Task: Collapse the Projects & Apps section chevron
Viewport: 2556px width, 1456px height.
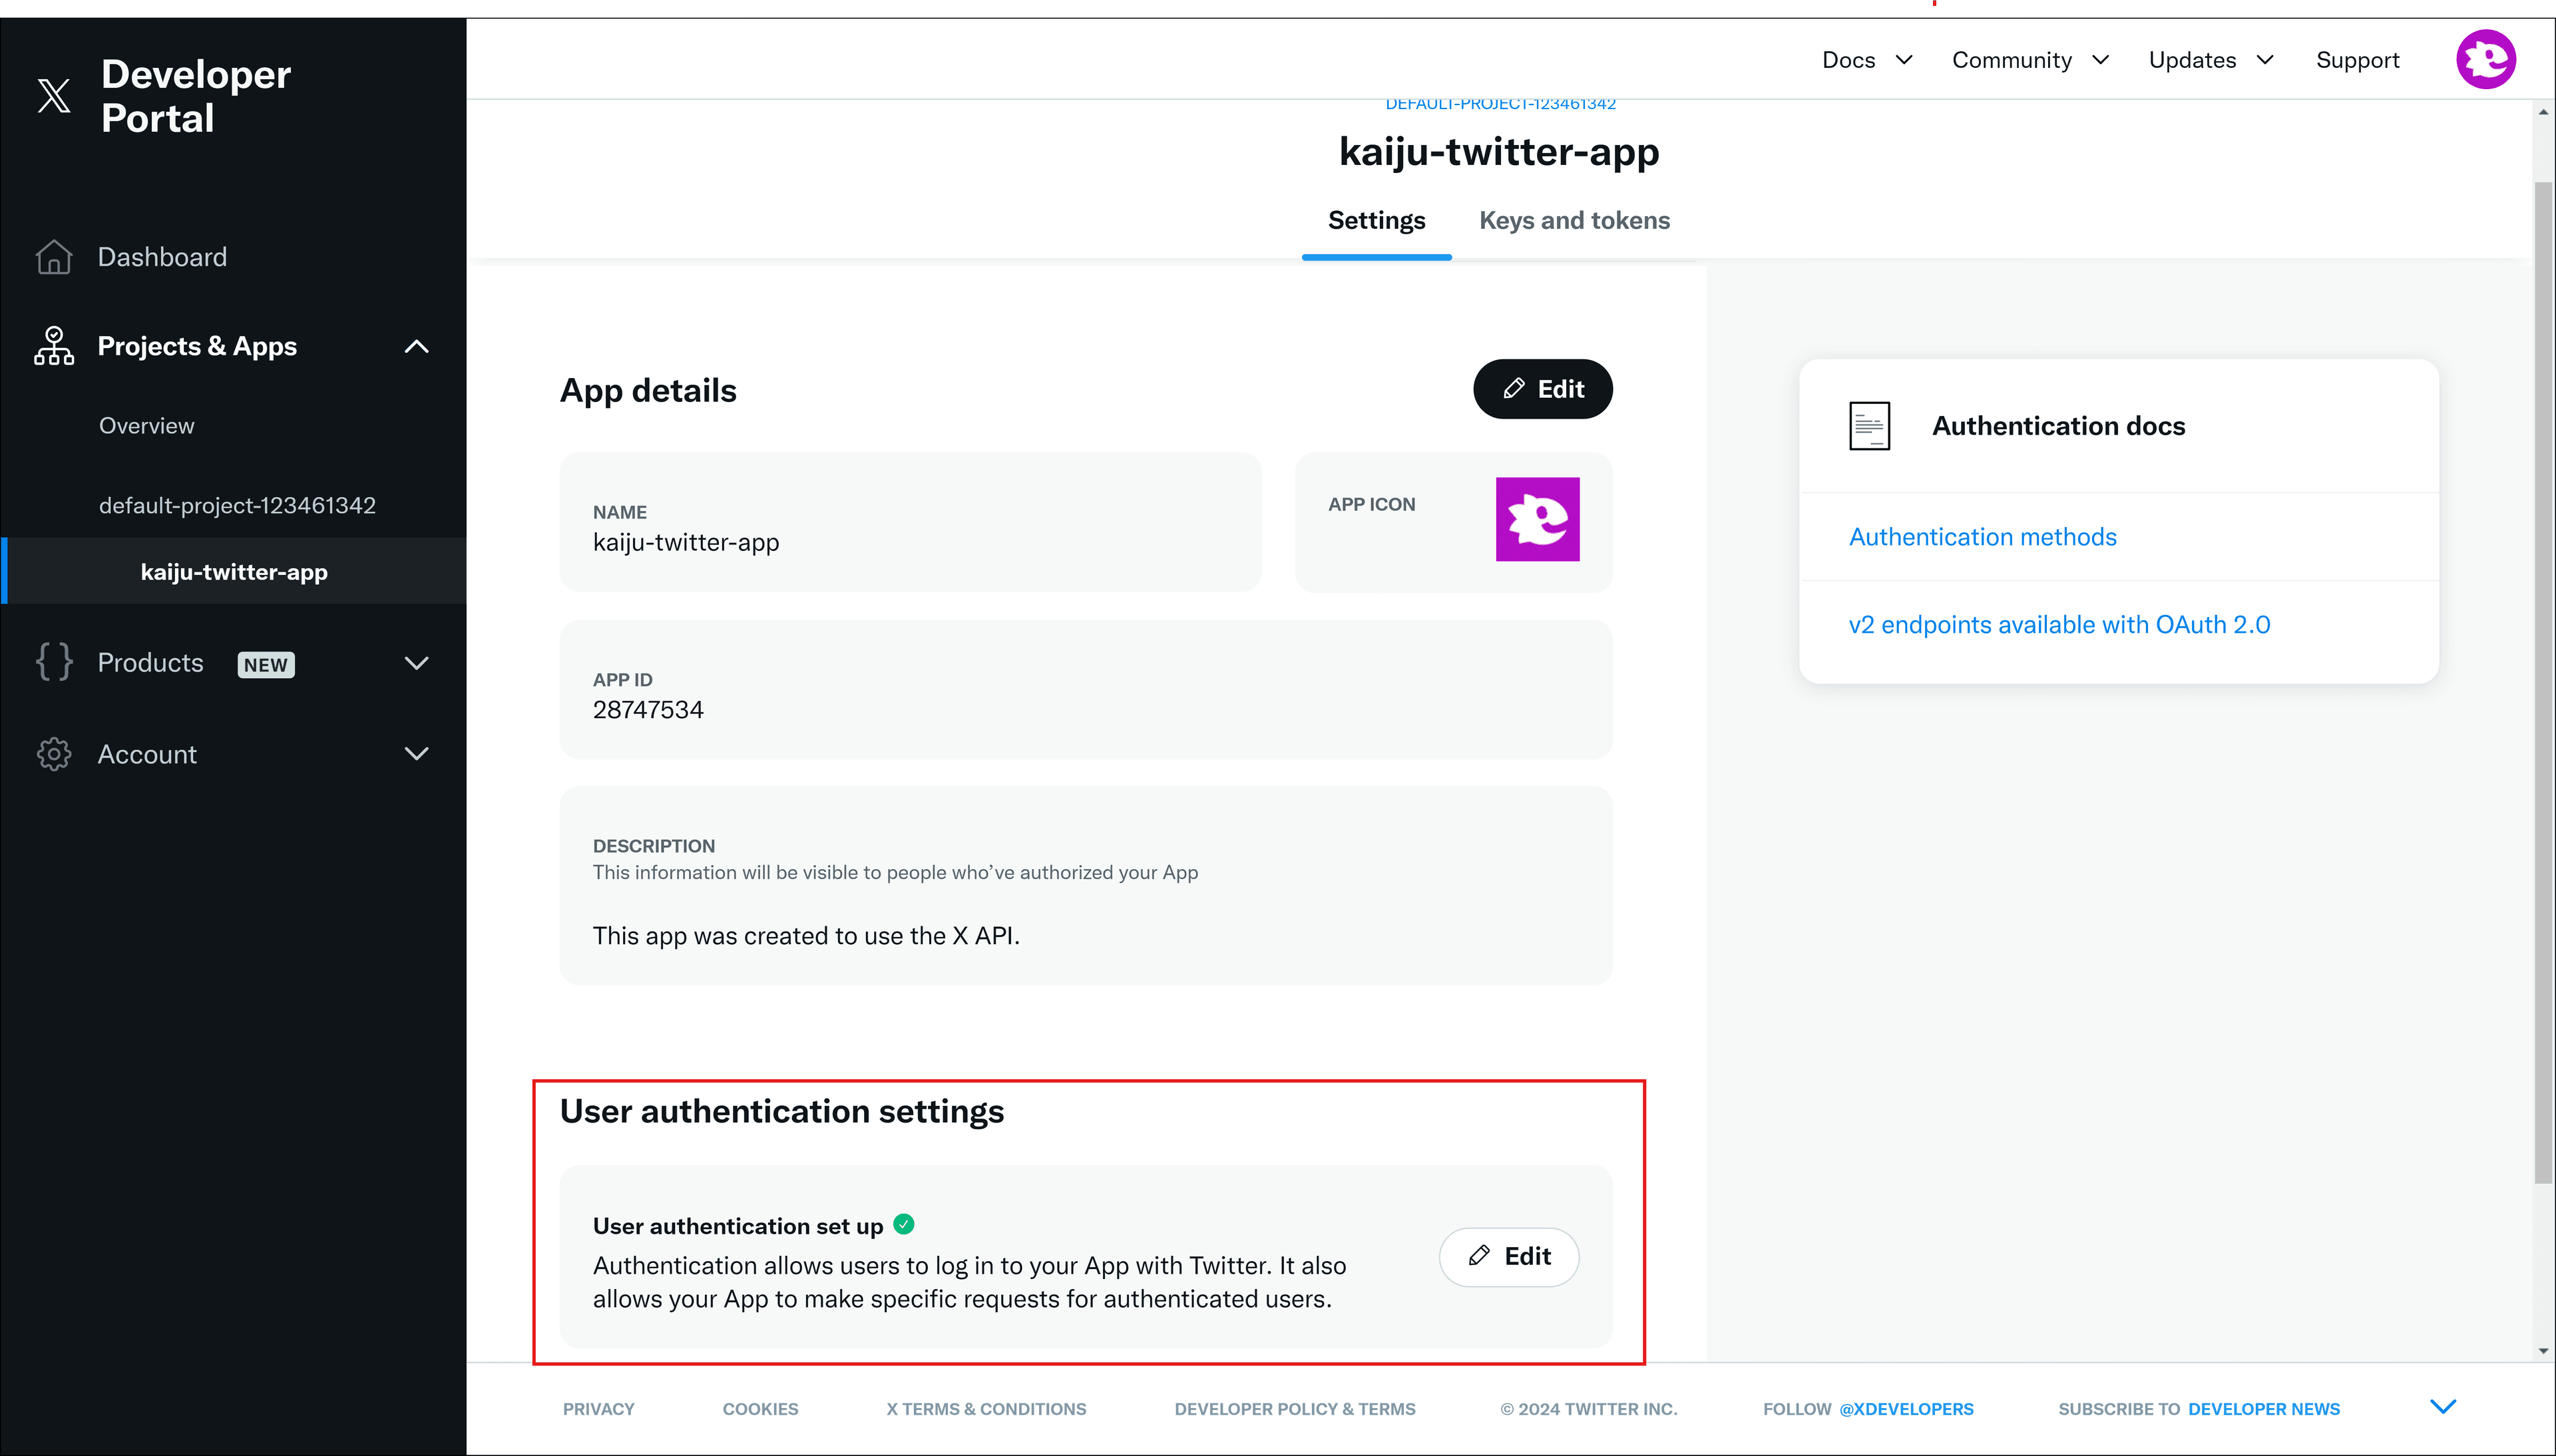Action: click(416, 347)
